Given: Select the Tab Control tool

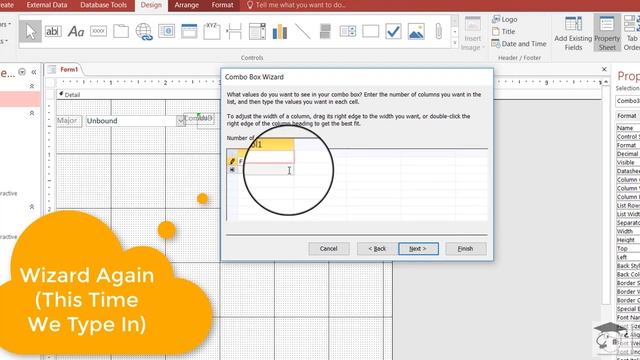Looking at the screenshot, I should click(121, 31).
